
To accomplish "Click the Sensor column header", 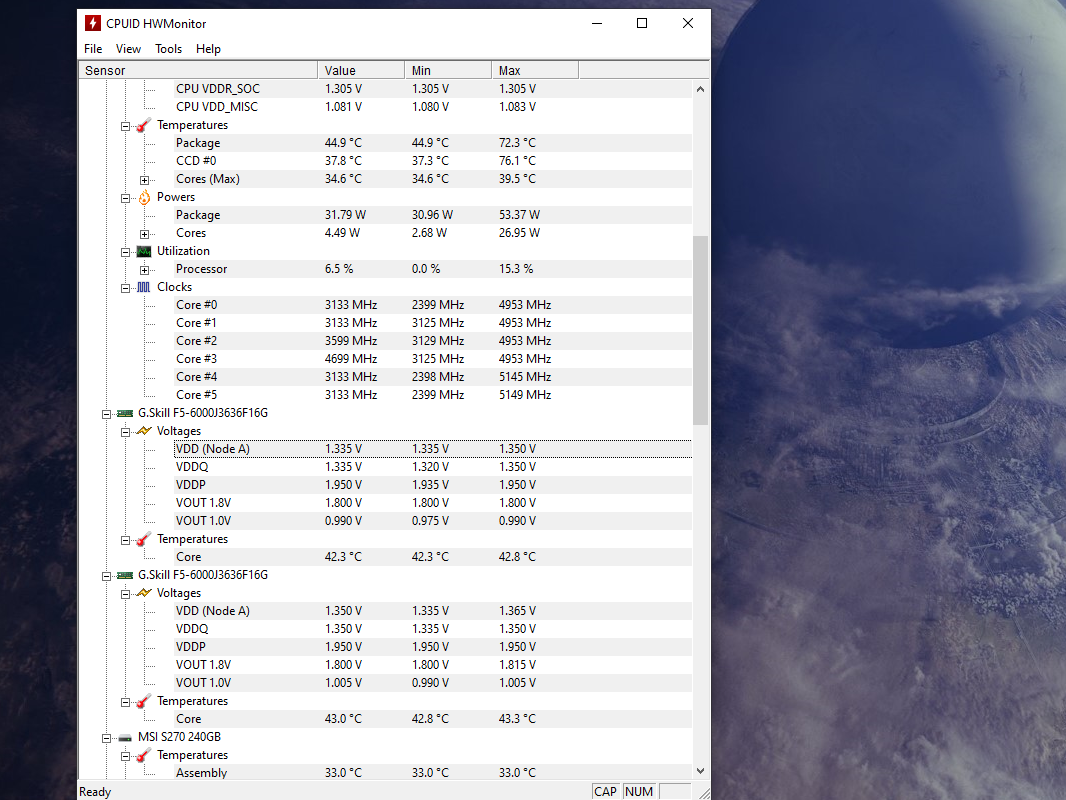I will pyautogui.click(x=199, y=70).
